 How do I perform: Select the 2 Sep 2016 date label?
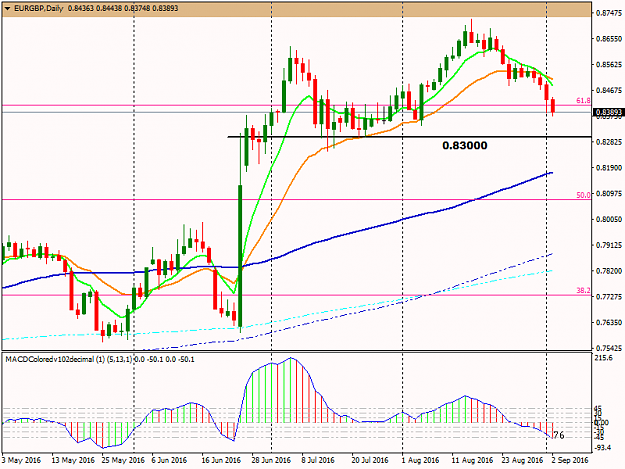(x=570, y=460)
